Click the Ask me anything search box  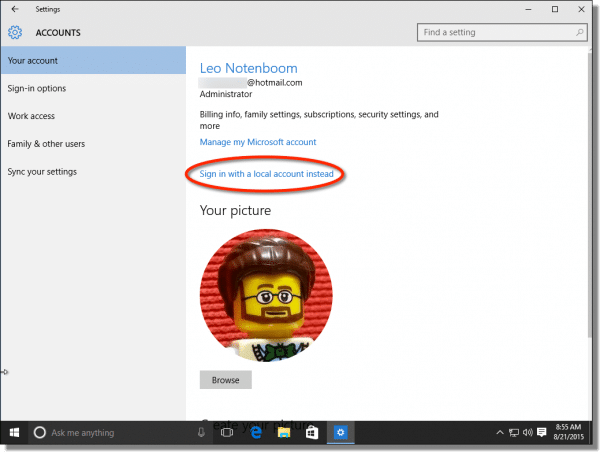[120, 433]
